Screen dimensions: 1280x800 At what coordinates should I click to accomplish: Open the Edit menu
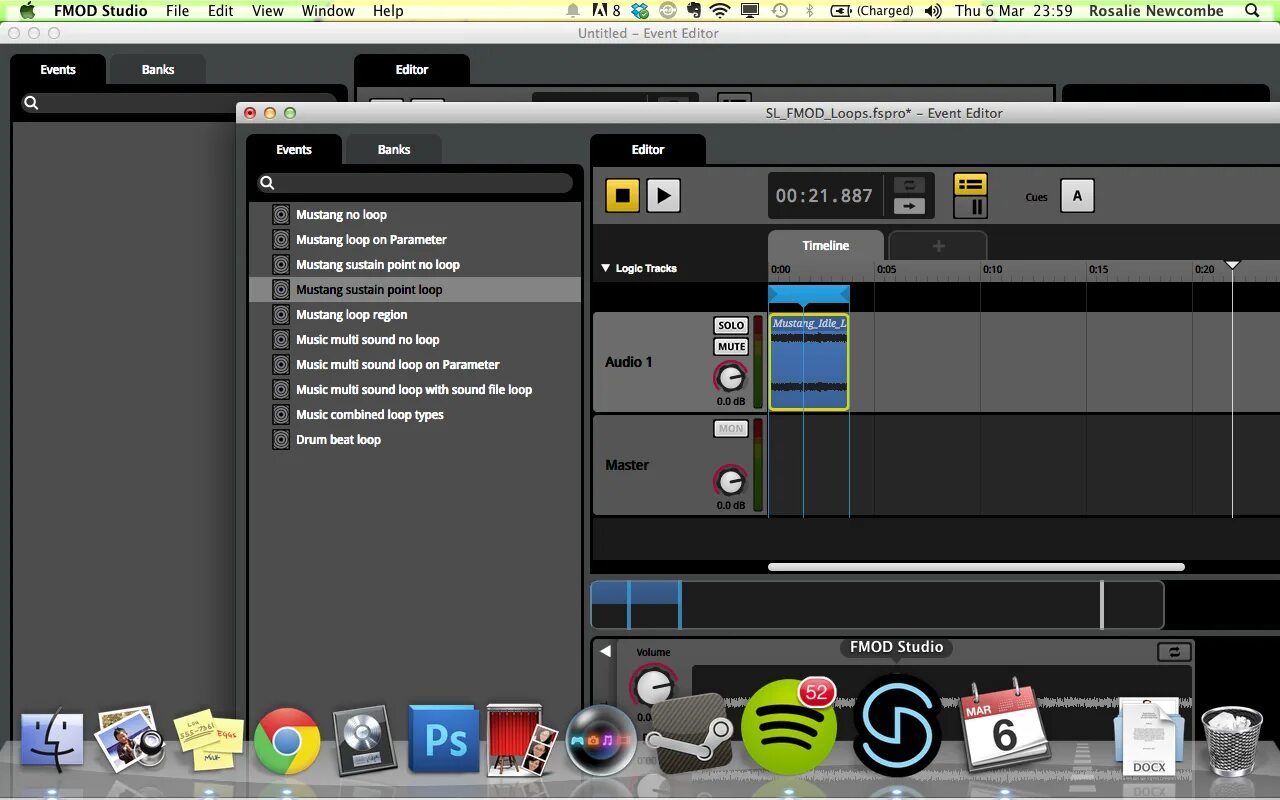(221, 11)
